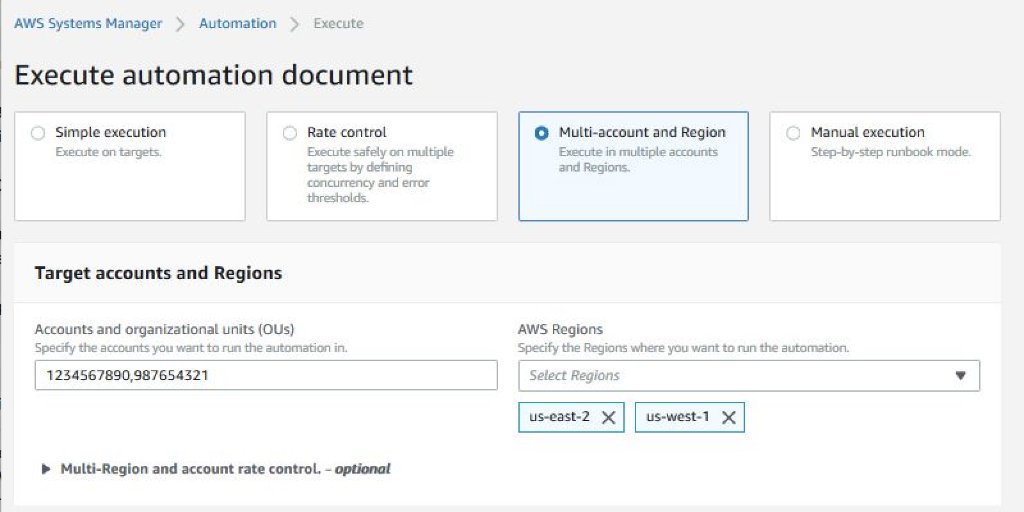Click the 'us-east-2' tag text
The width and height of the screenshot is (1024, 512).
point(560,417)
